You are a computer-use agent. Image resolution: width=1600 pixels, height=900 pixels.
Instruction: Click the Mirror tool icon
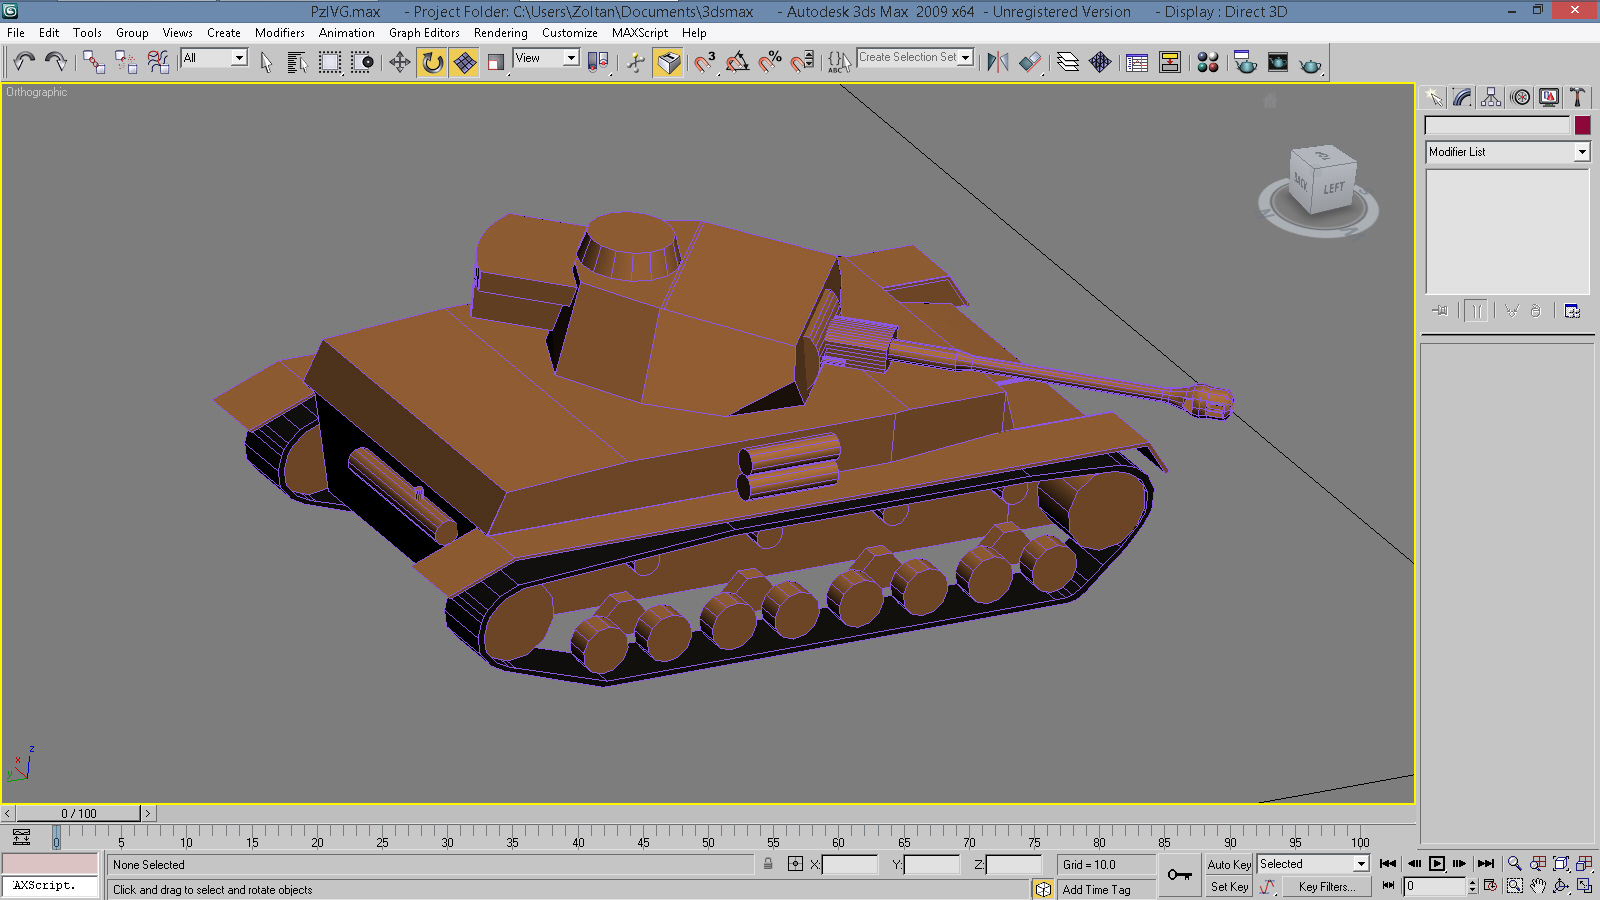pyautogui.click(x=997, y=62)
